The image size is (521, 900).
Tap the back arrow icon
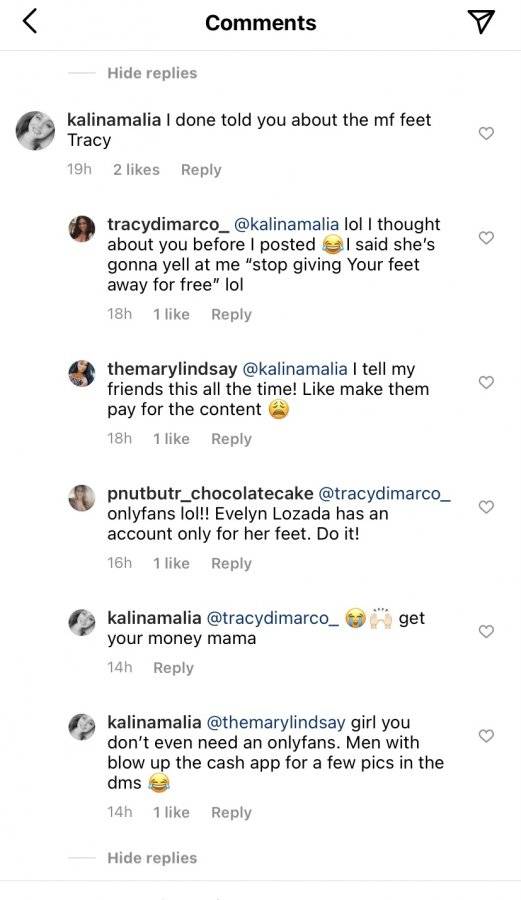(30, 22)
